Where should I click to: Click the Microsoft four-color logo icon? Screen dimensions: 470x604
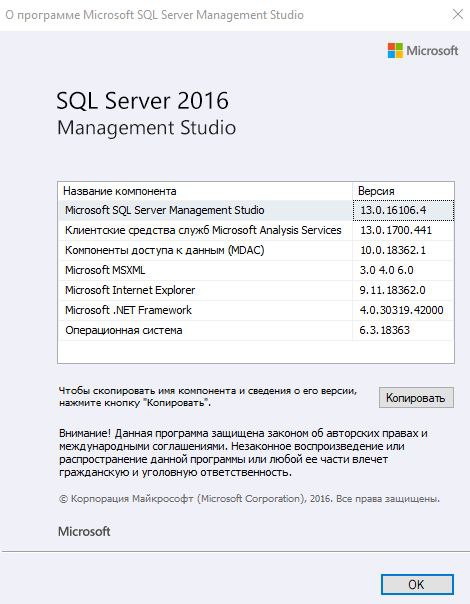coord(395,50)
